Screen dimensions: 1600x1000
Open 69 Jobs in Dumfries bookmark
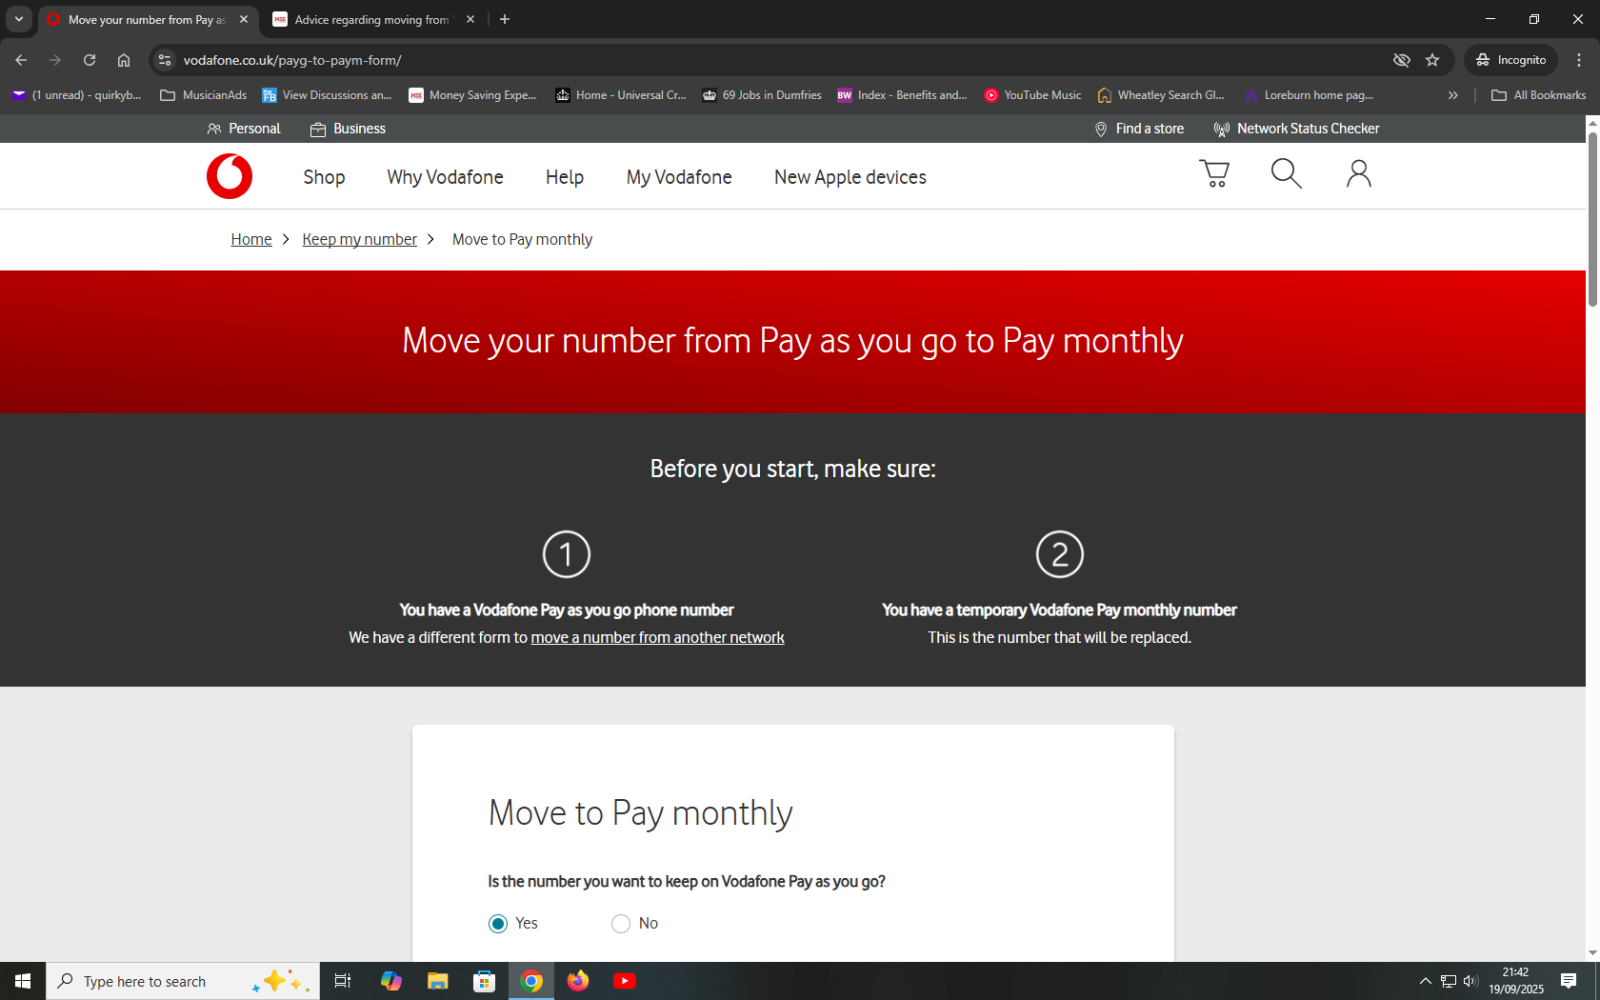[x=762, y=95]
